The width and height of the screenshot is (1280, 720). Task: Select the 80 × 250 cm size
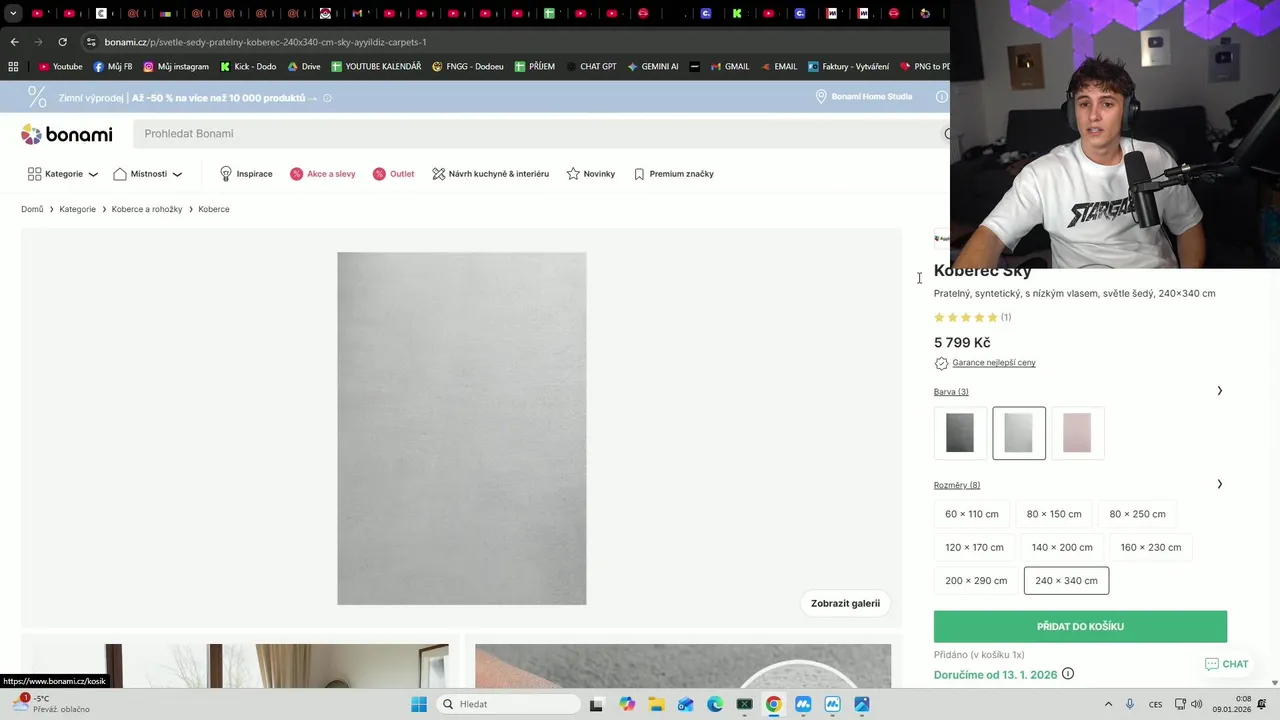[1137, 514]
